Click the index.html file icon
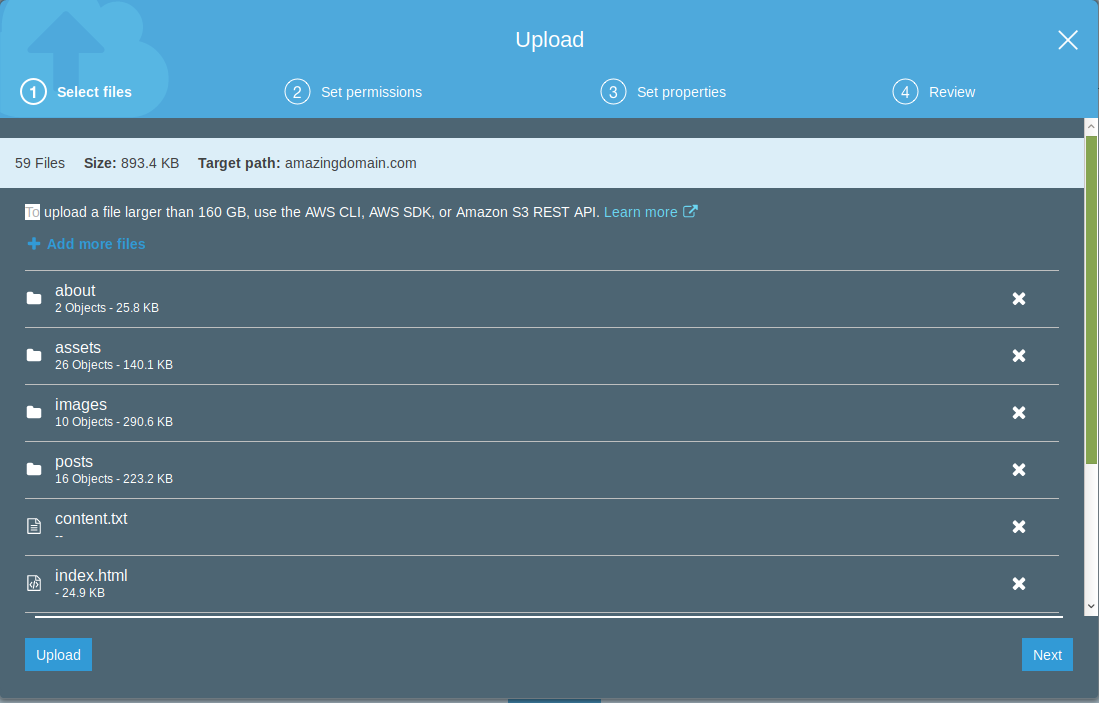 pyautogui.click(x=34, y=583)
